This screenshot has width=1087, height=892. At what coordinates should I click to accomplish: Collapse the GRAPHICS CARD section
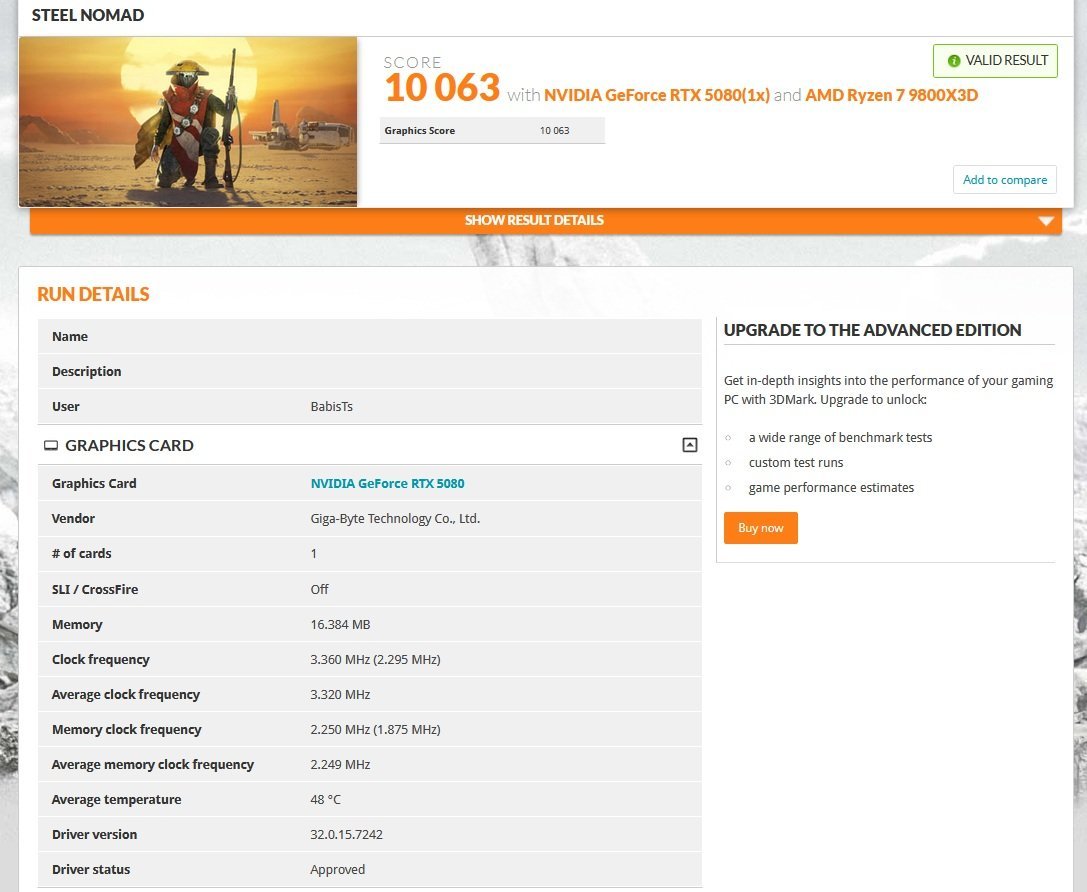click(x=689, y=445)
